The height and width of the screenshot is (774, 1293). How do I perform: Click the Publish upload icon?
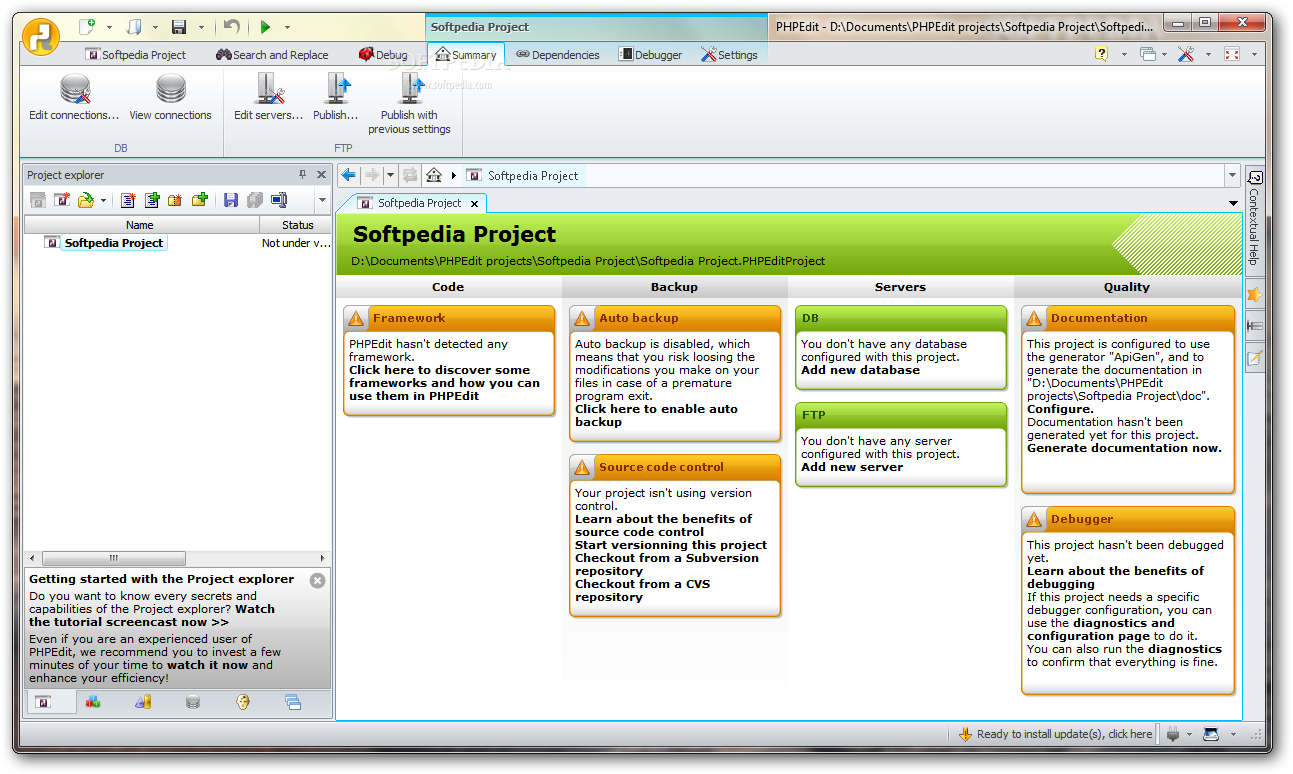click(x=337, y=90)
